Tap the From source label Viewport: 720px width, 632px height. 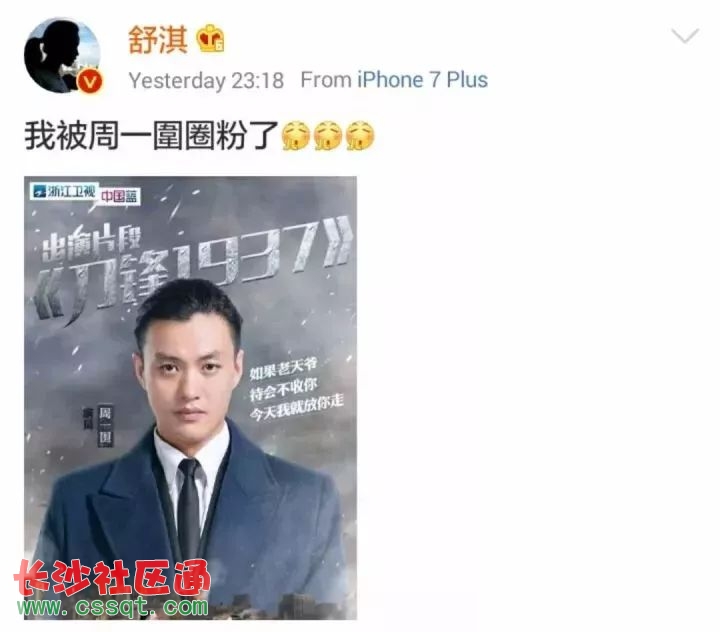326,80
